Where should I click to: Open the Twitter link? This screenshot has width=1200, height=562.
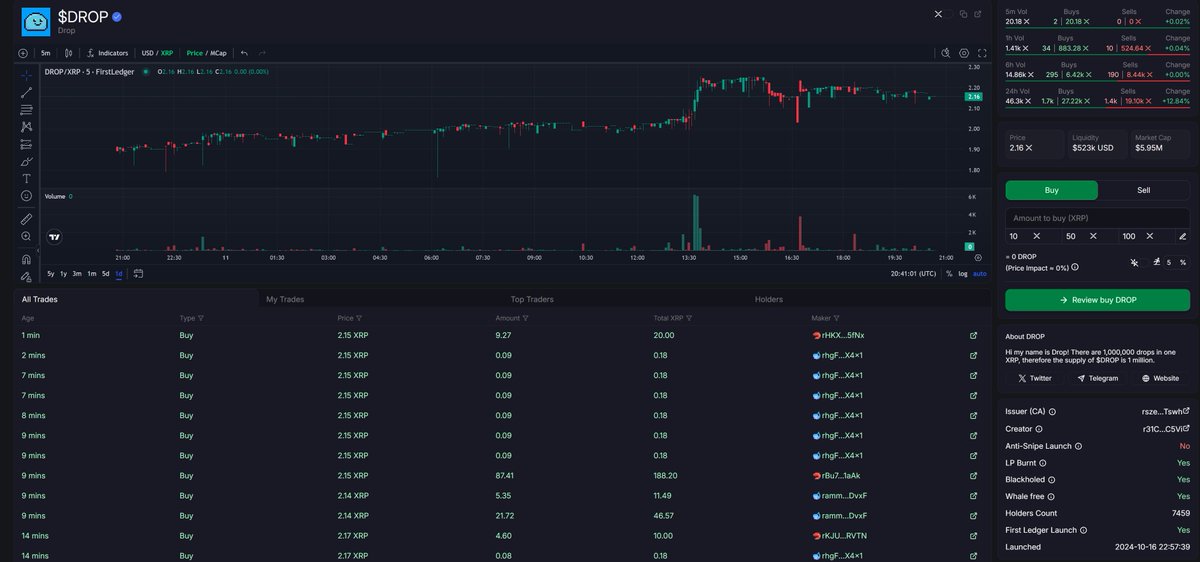[1035, 379]
